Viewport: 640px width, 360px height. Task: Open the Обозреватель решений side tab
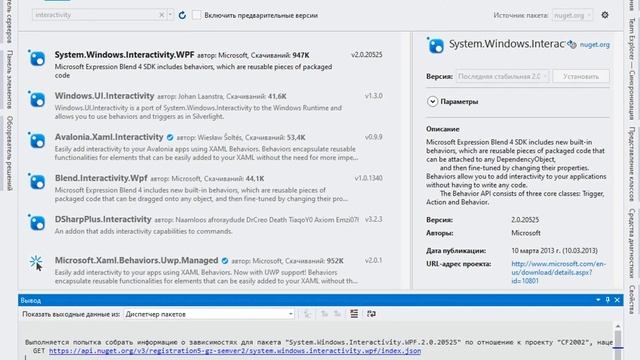tap(9, 153)
